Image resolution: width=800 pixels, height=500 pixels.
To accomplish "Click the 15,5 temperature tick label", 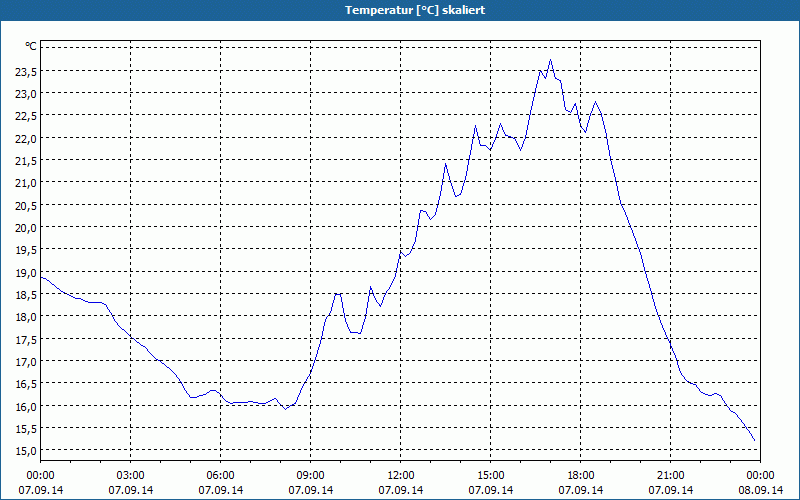I will 26,429.
